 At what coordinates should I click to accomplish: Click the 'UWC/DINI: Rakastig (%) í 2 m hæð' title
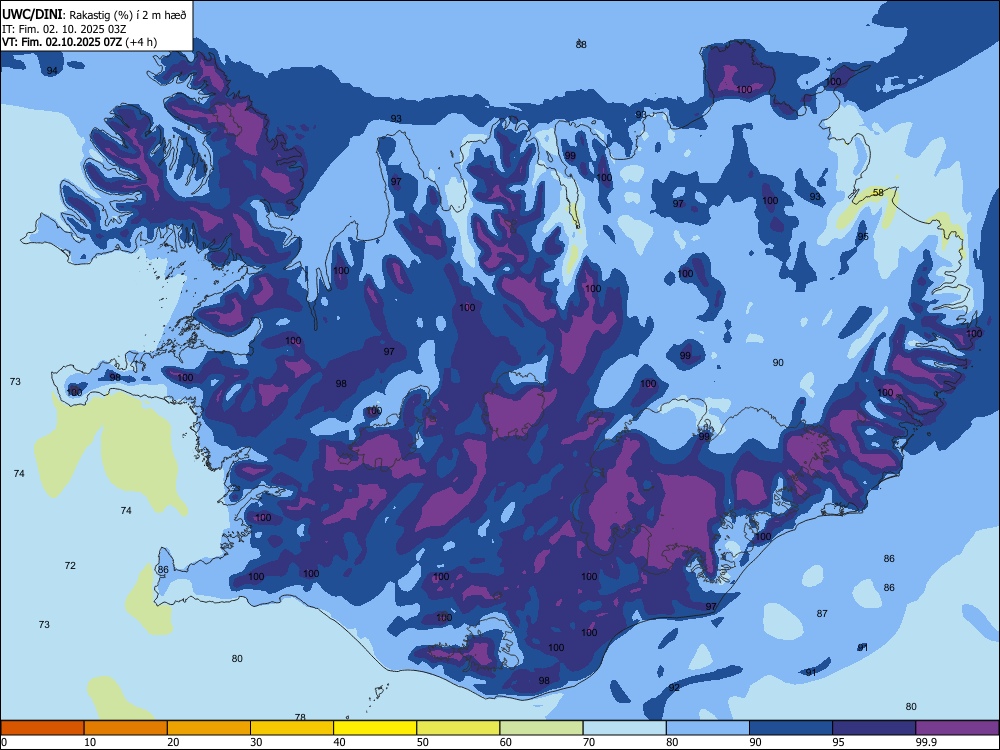pyautogui.click(x=94, y=15)
